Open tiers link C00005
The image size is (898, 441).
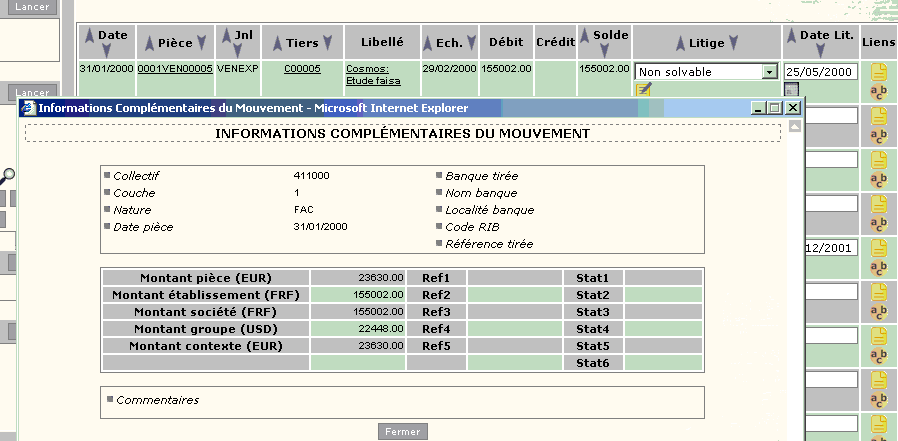click(x=302, y=69)
